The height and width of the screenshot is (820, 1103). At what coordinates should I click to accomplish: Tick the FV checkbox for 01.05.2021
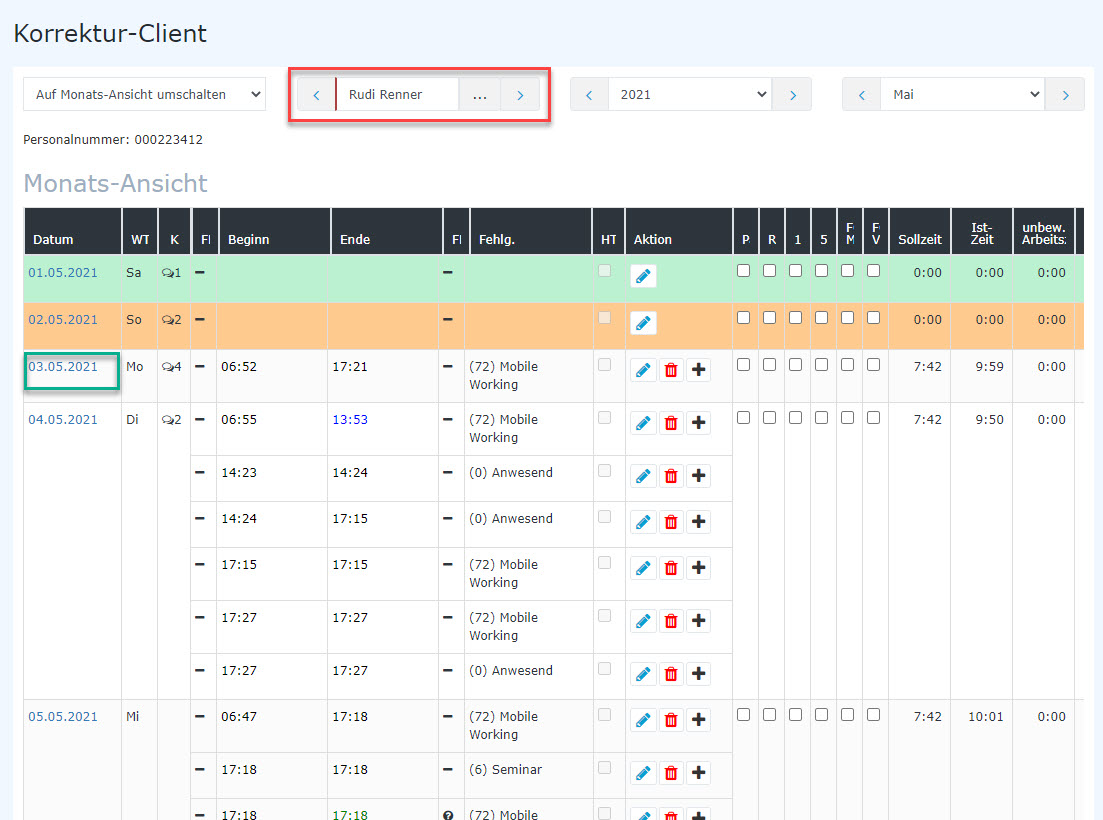(874, 271)
